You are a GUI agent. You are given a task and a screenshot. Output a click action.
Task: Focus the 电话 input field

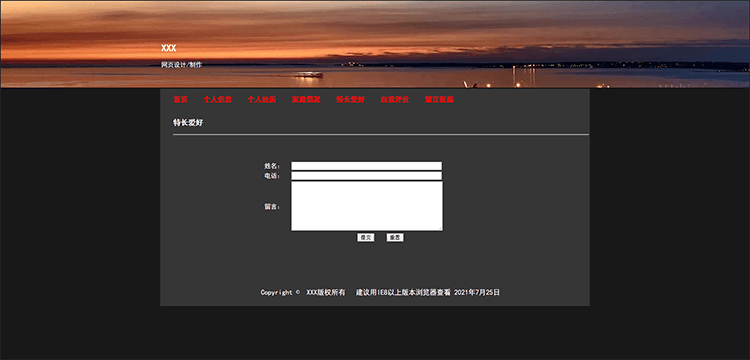[366, 176]
